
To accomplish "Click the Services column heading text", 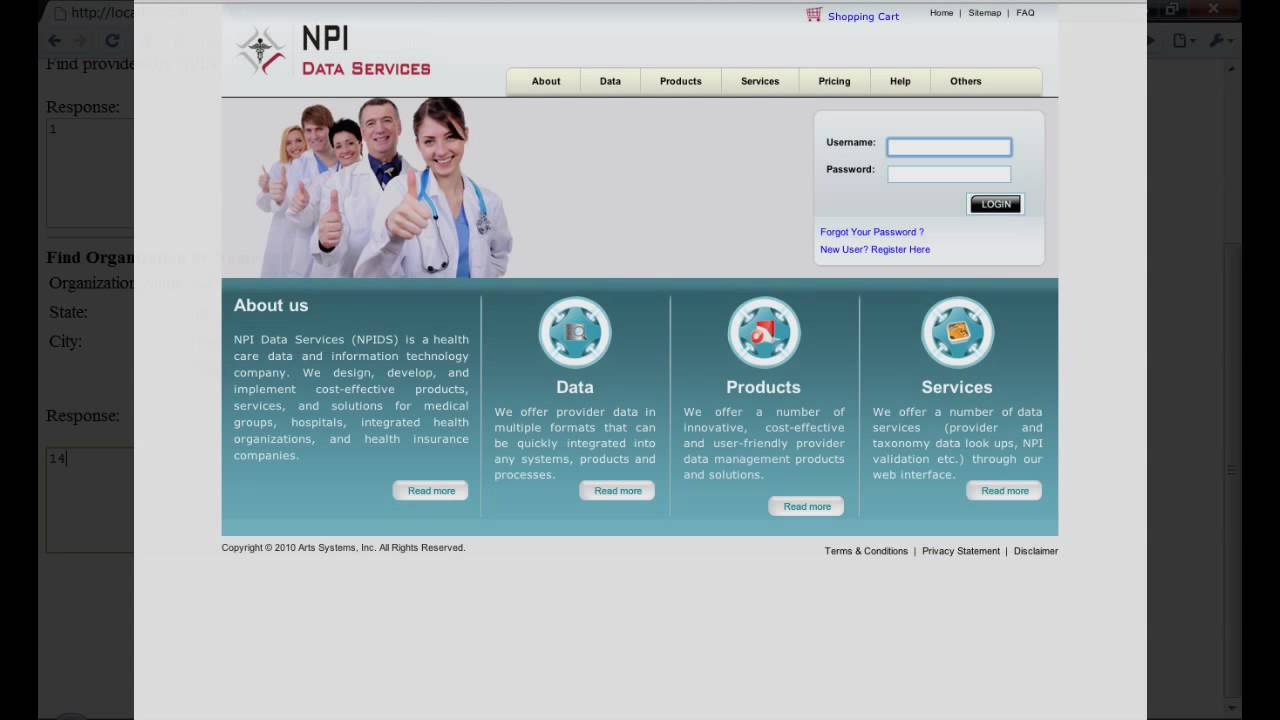I will coord(957,387).
